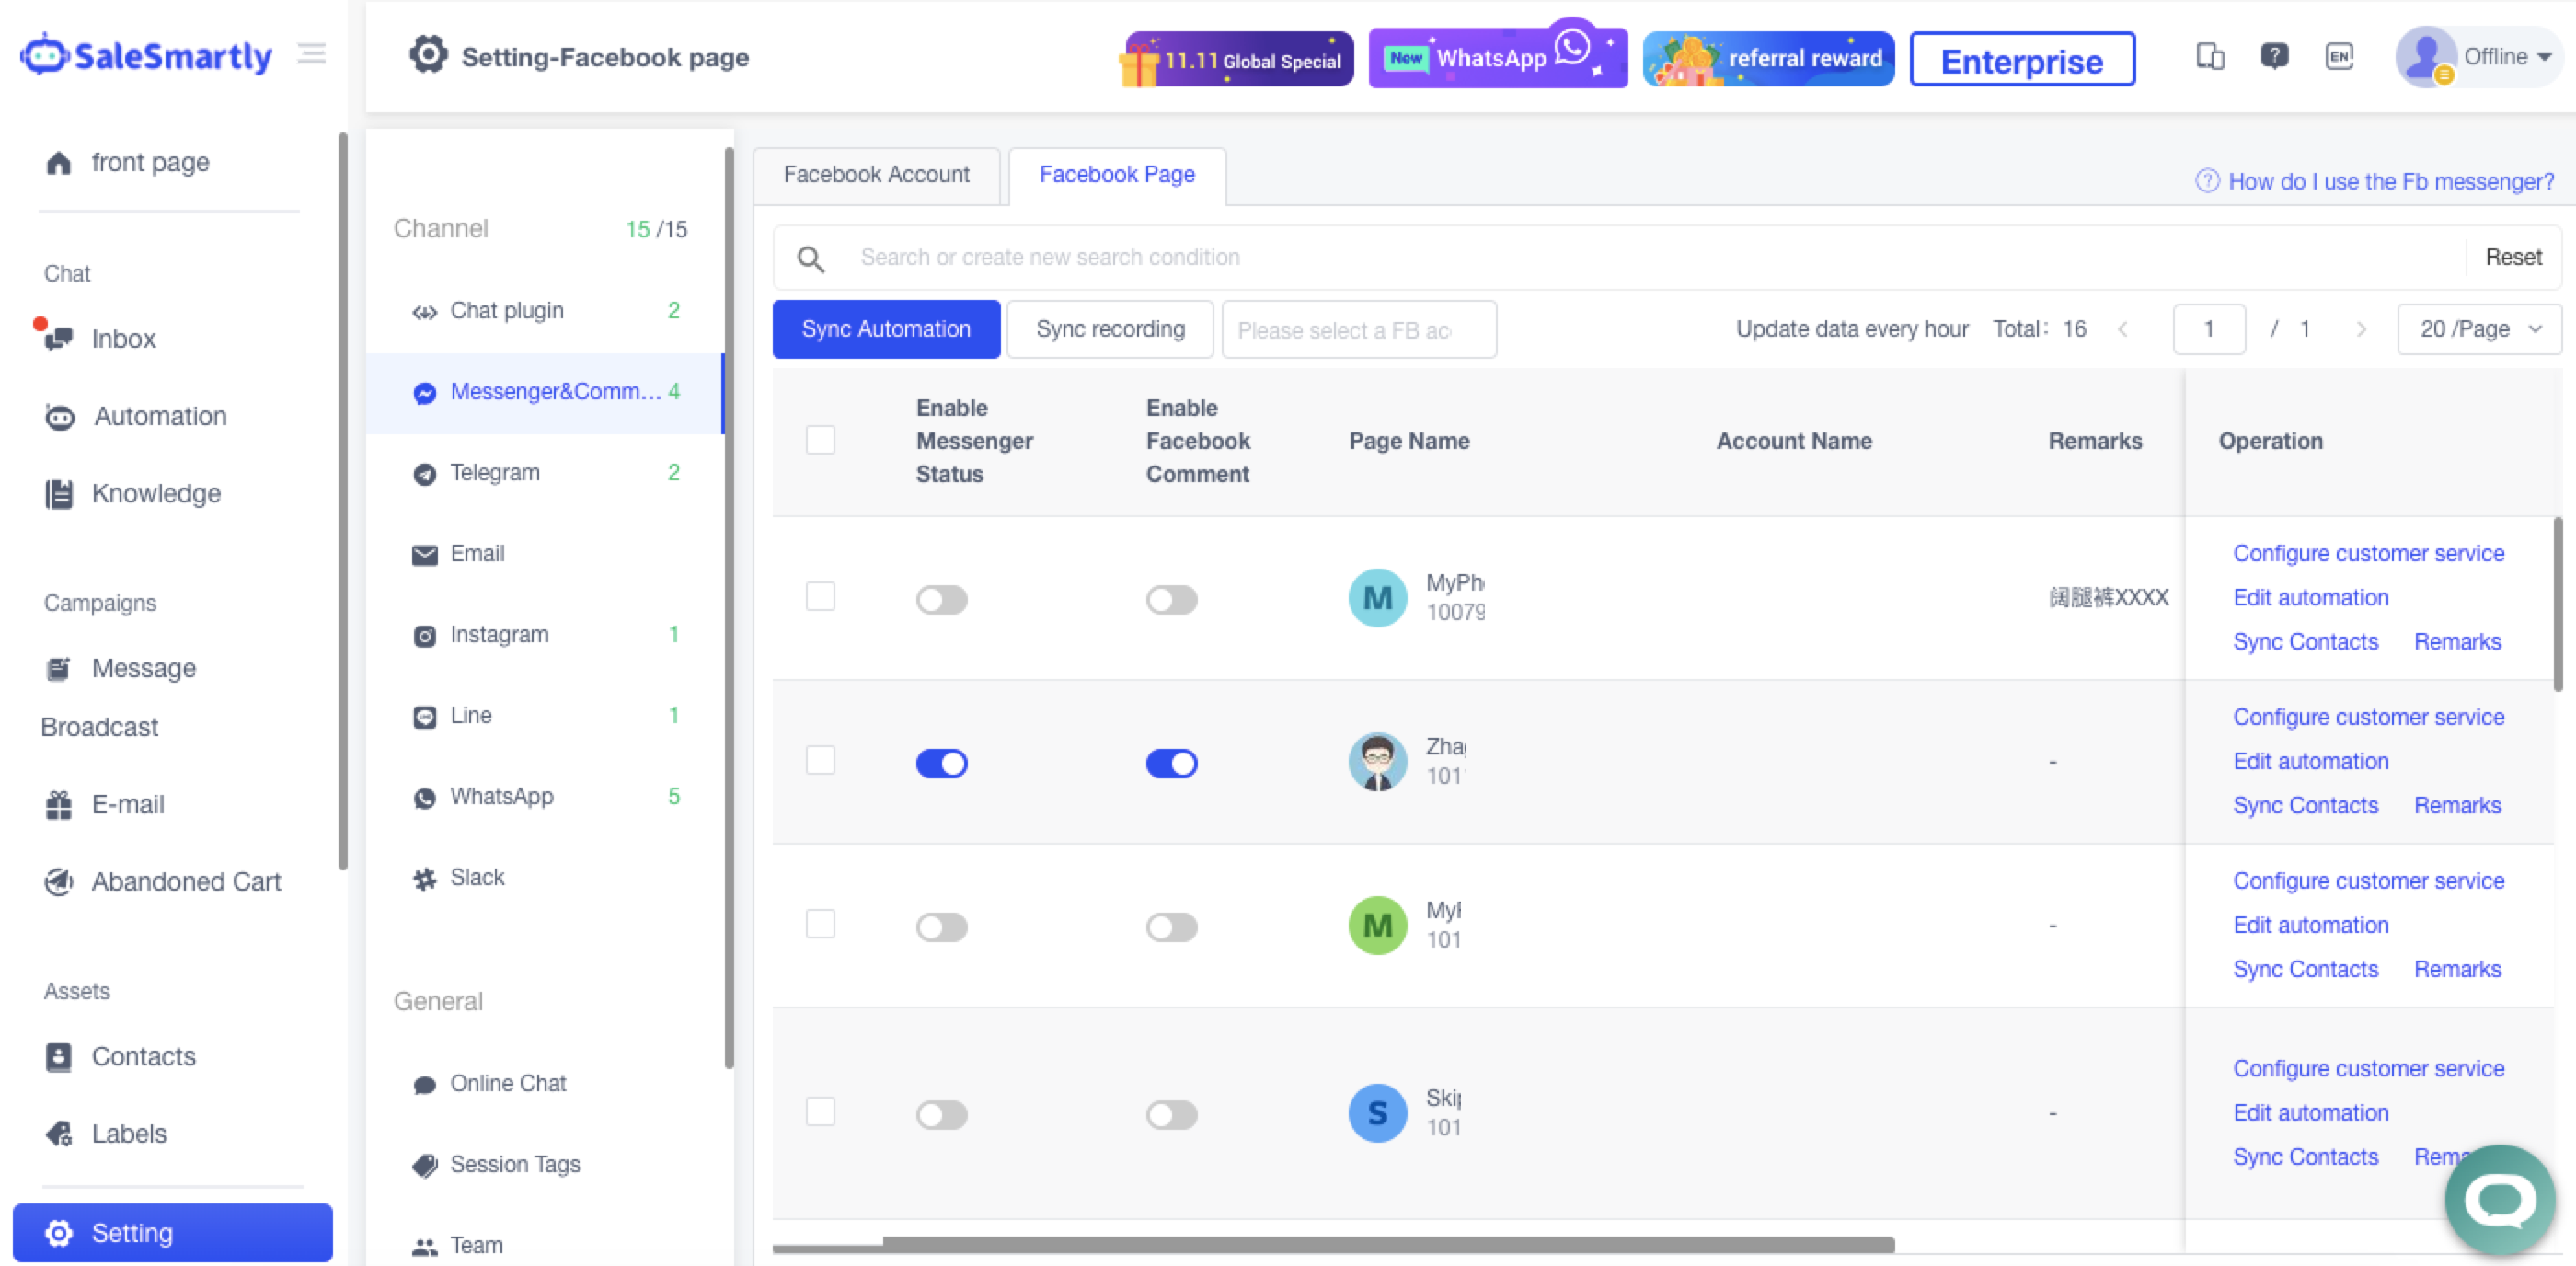Open the FB account selector dropdown
Screen dimensions: 2576x1266
[1358, 330]
